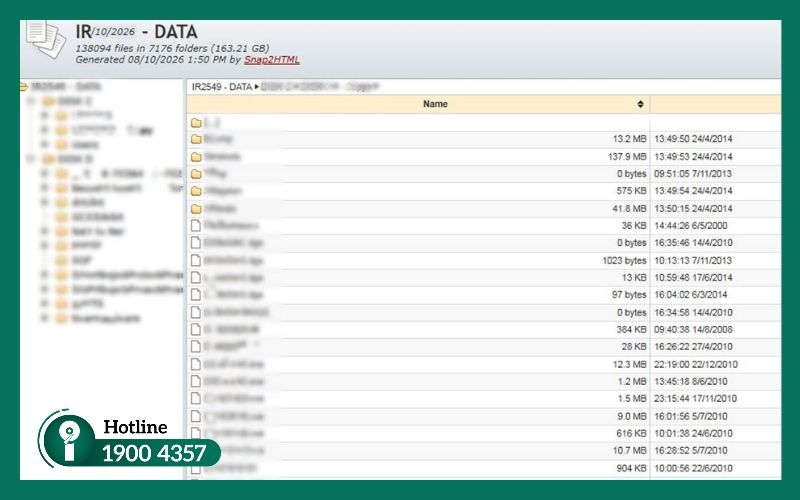Viewport: 800px width, 500px height.
Task: Open the folder icon of the 137.9 MB row
Action: [x=196, y=157]
